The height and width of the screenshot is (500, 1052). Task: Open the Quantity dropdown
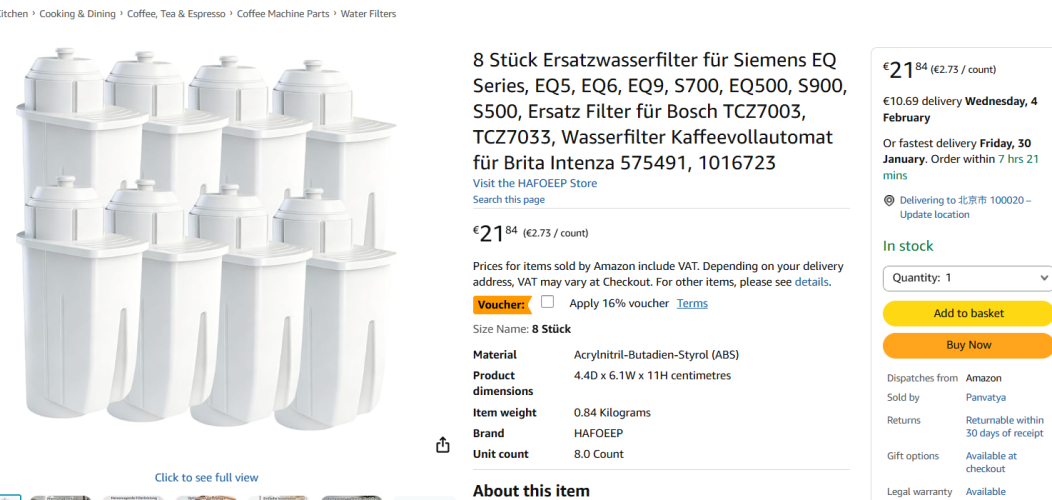966,278
